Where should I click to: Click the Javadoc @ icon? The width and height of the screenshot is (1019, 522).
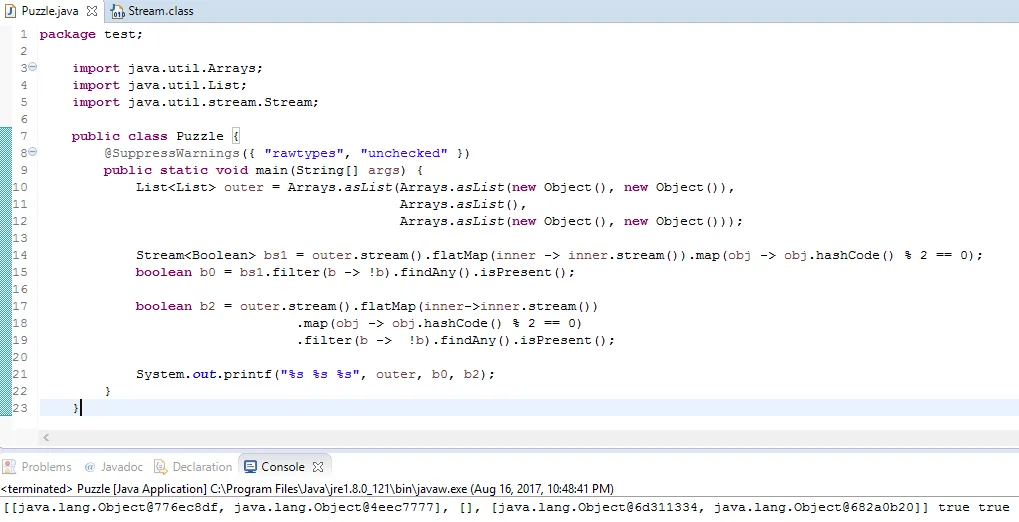tap(90, 467)
